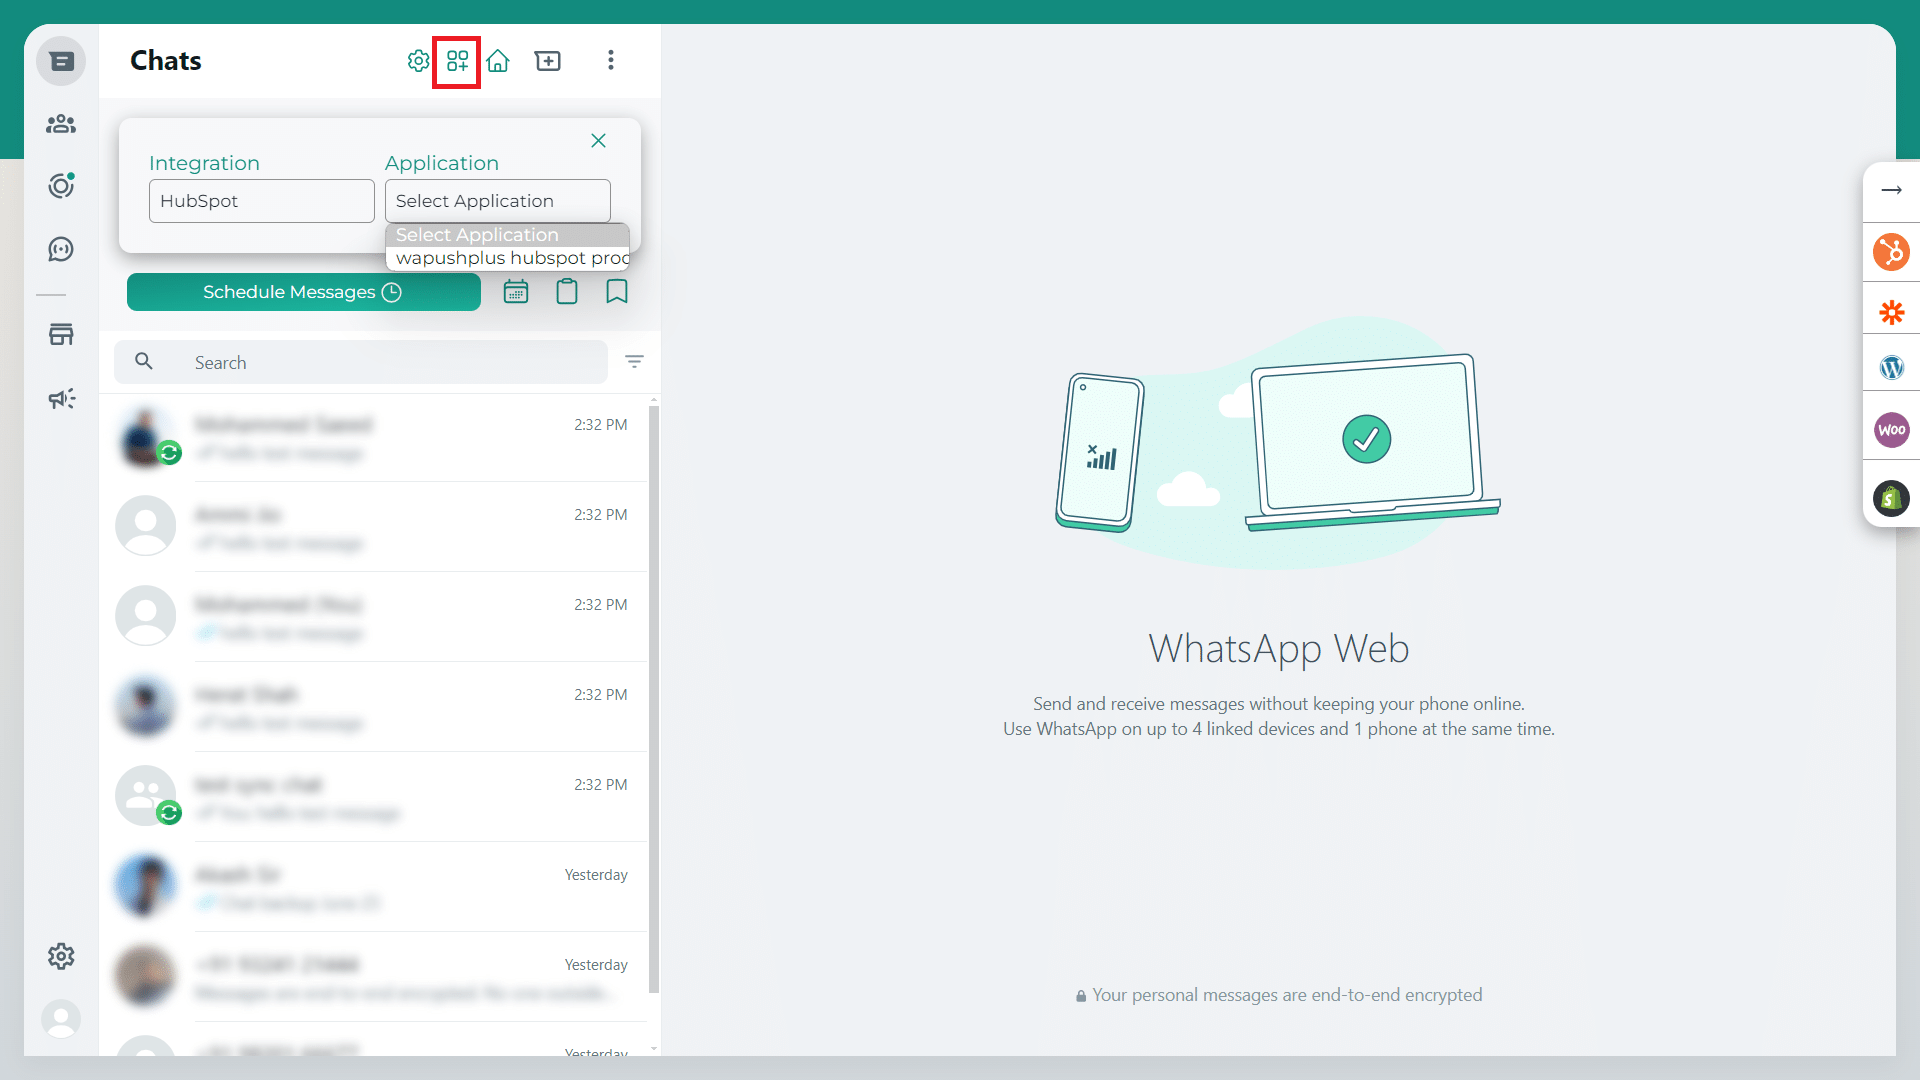The width and height of the screenshot is (1920, 1080).
Task: Click the HubSpot icon in right sidebar
Action: click(x=1891, y=251)
